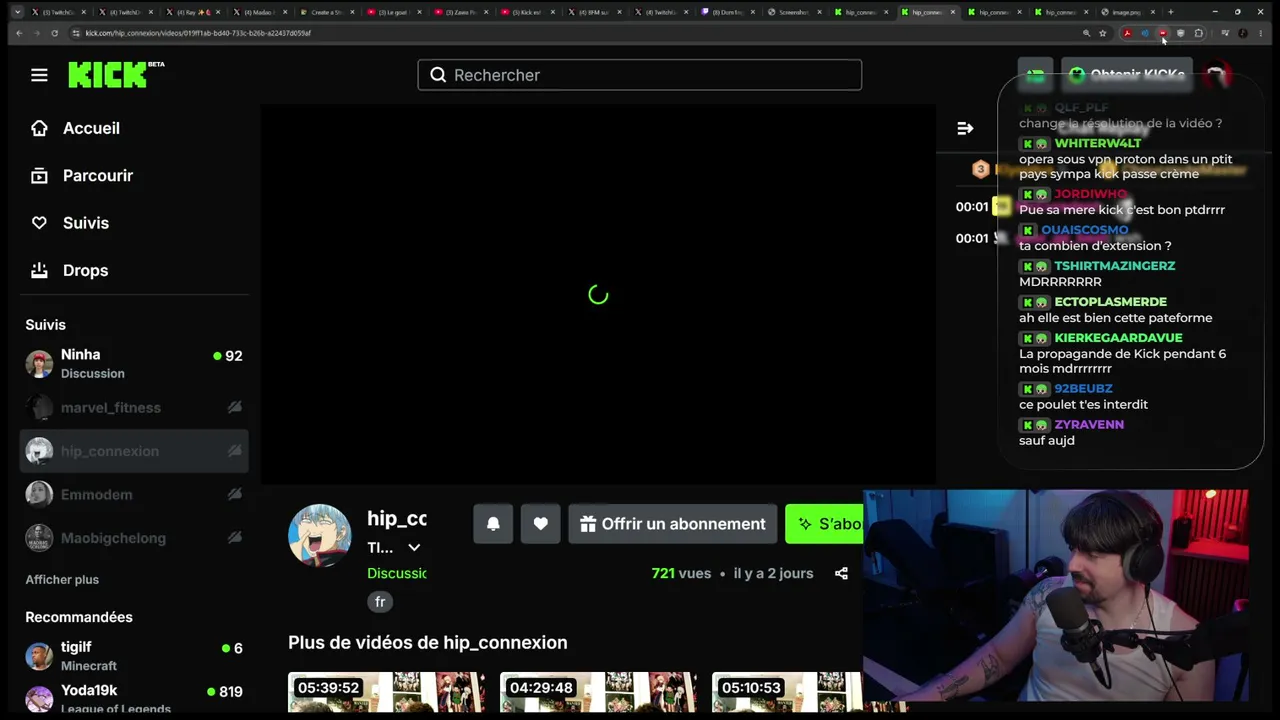
Task: Go to Accueil via the home icon
Action: [39, 128]
